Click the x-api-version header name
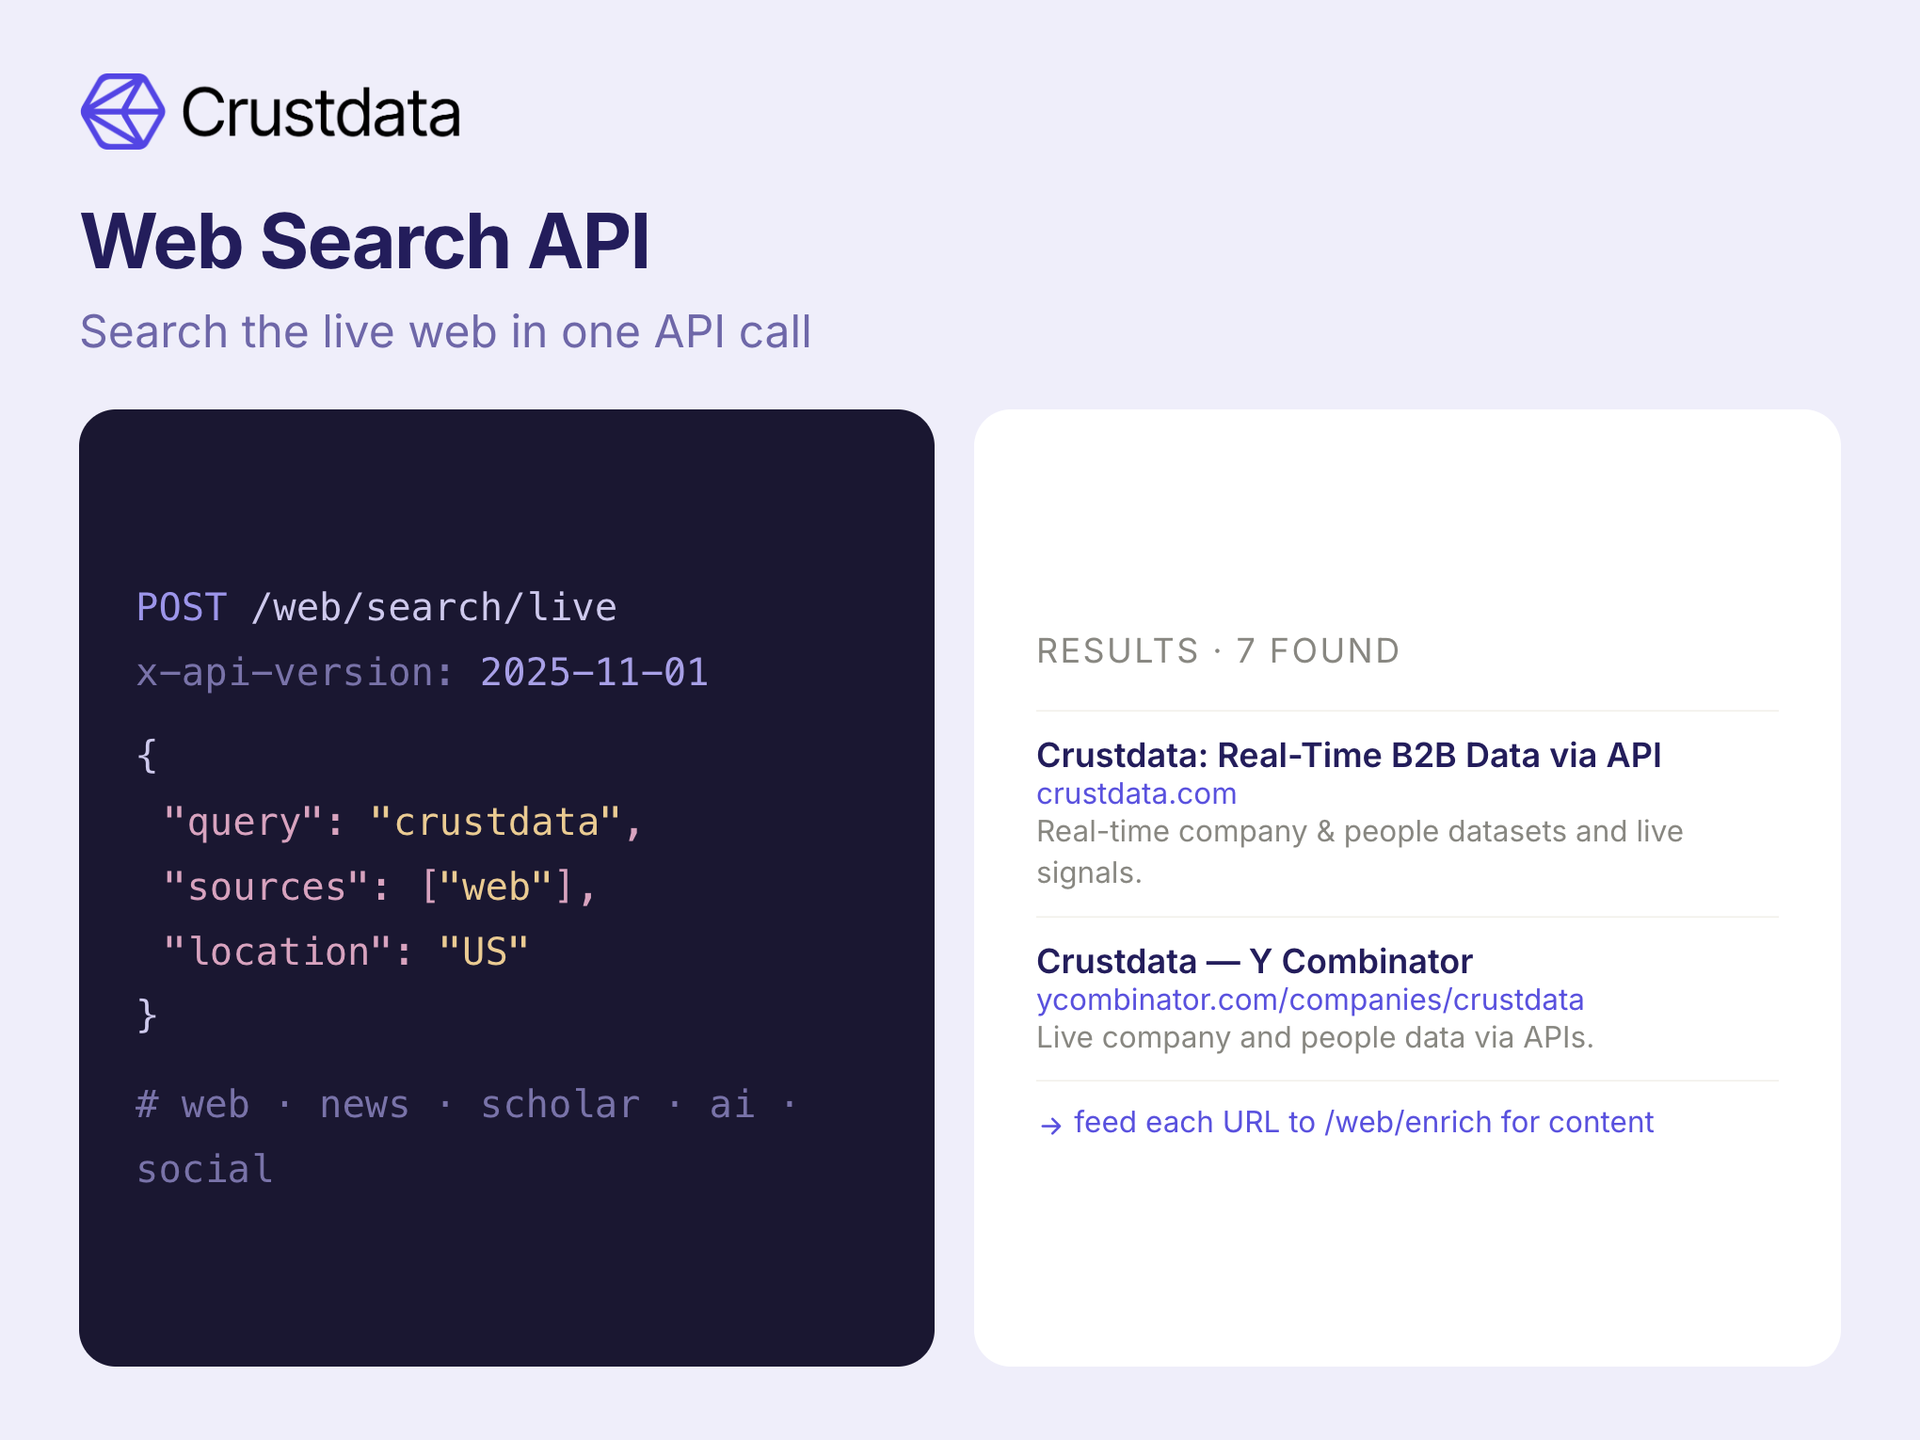The height and width of the screenshot is (1440, 1920). 295,672
